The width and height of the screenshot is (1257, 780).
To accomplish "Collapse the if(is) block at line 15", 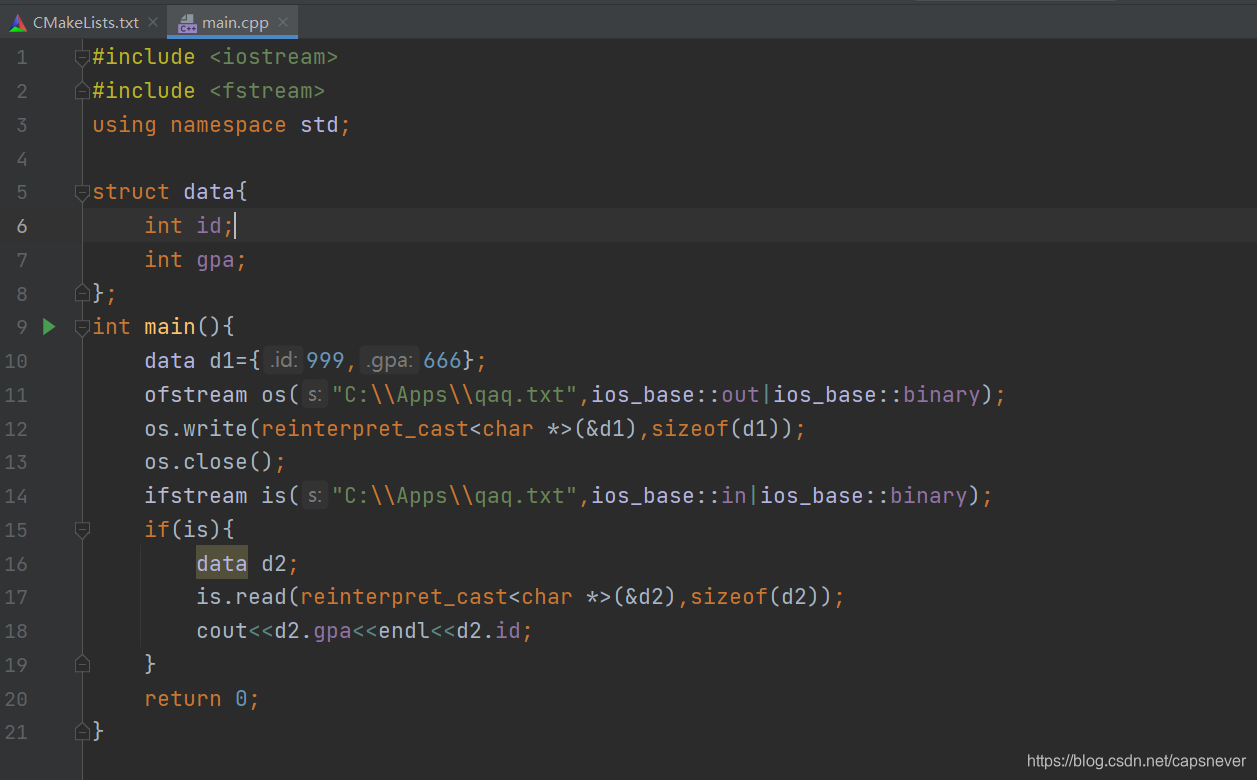I will (83, 529).
